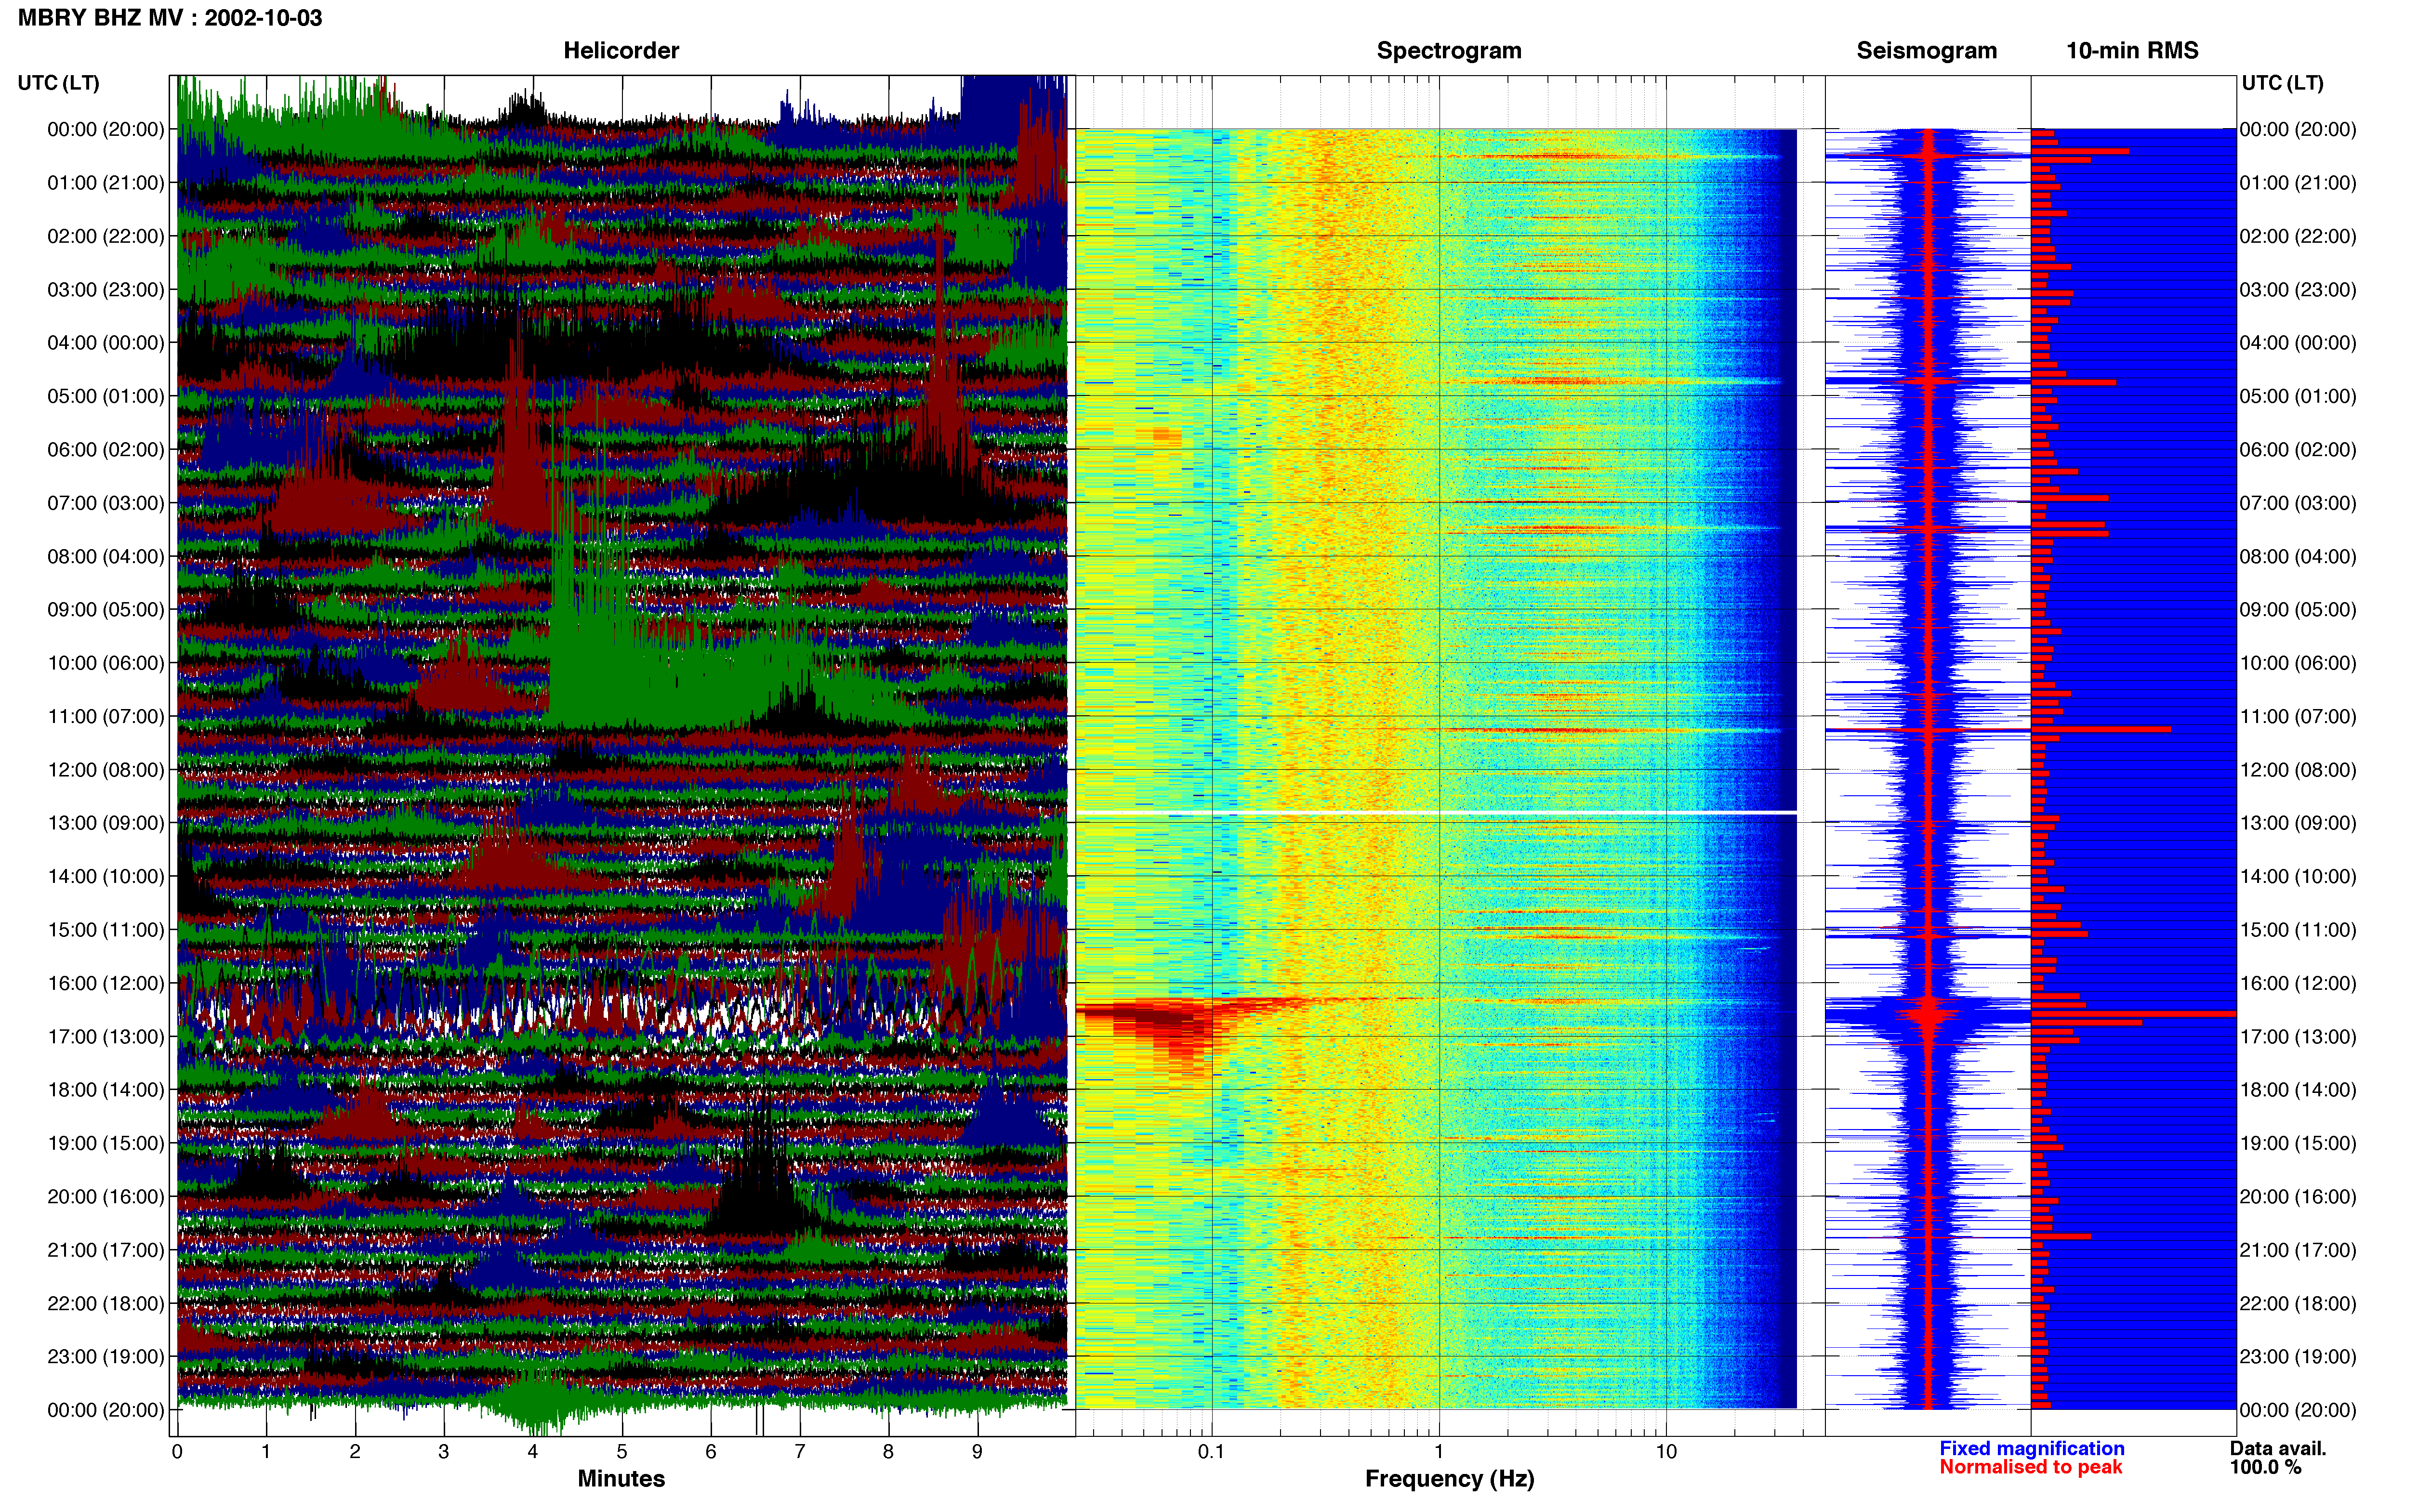The height and width of the screenshot is (1512, 2418).
Task: Click right time label 15:00 (11:00)
Action: pyautogui.click(x=2298, y=930)
